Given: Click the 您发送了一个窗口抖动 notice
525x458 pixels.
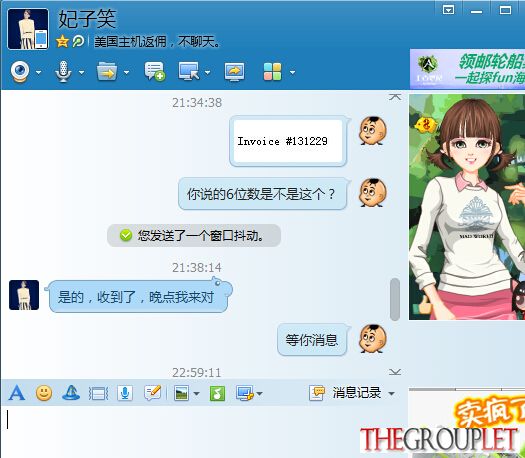Looking at the screenshot, I should click(x=194, y=236).
